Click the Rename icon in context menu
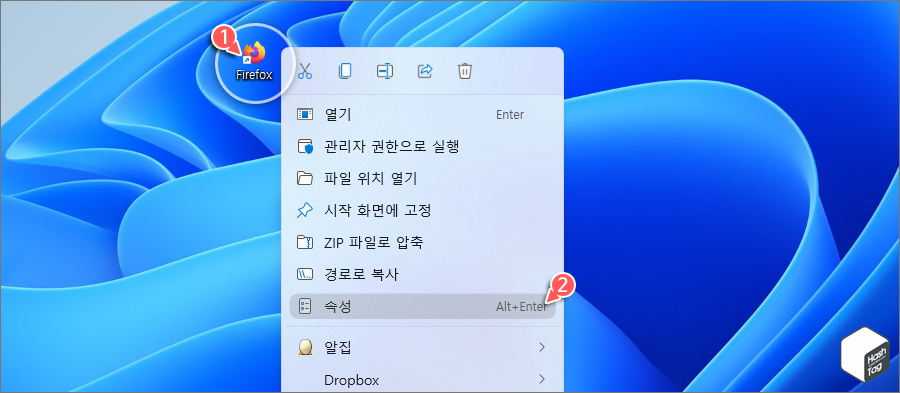900x393 pixels. 385,71
